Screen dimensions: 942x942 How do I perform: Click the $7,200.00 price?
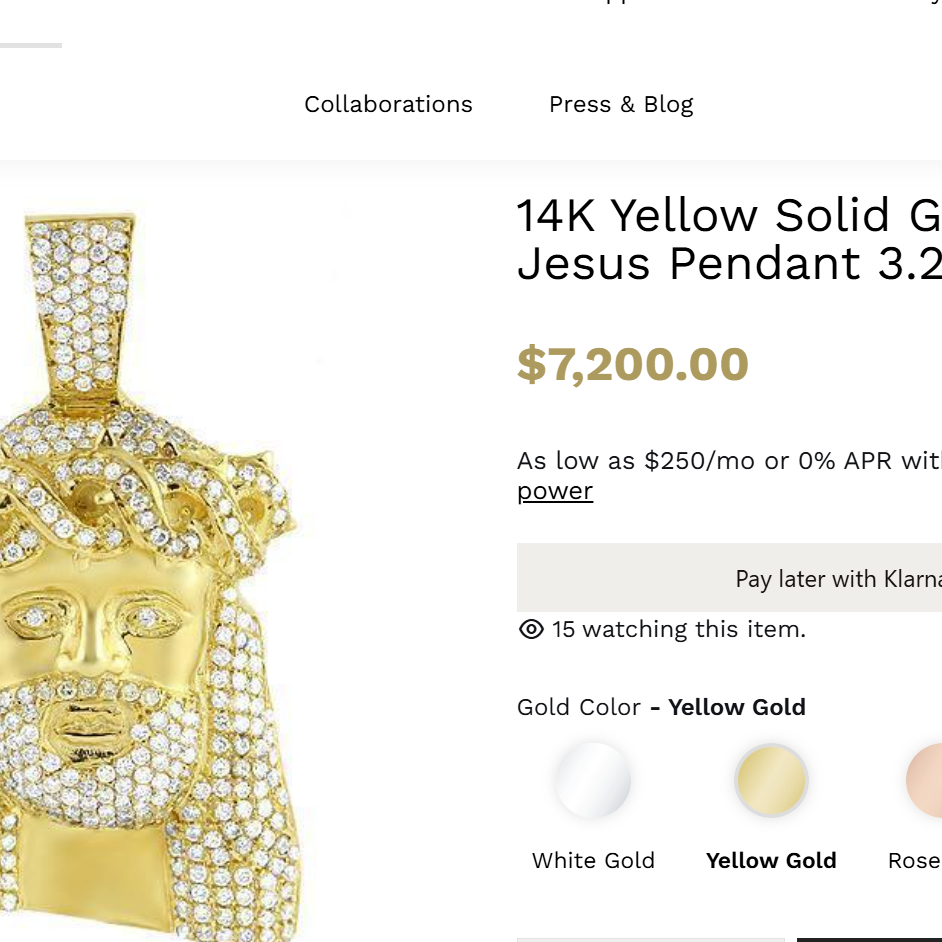pyautogui.click(x=633, y=364)
